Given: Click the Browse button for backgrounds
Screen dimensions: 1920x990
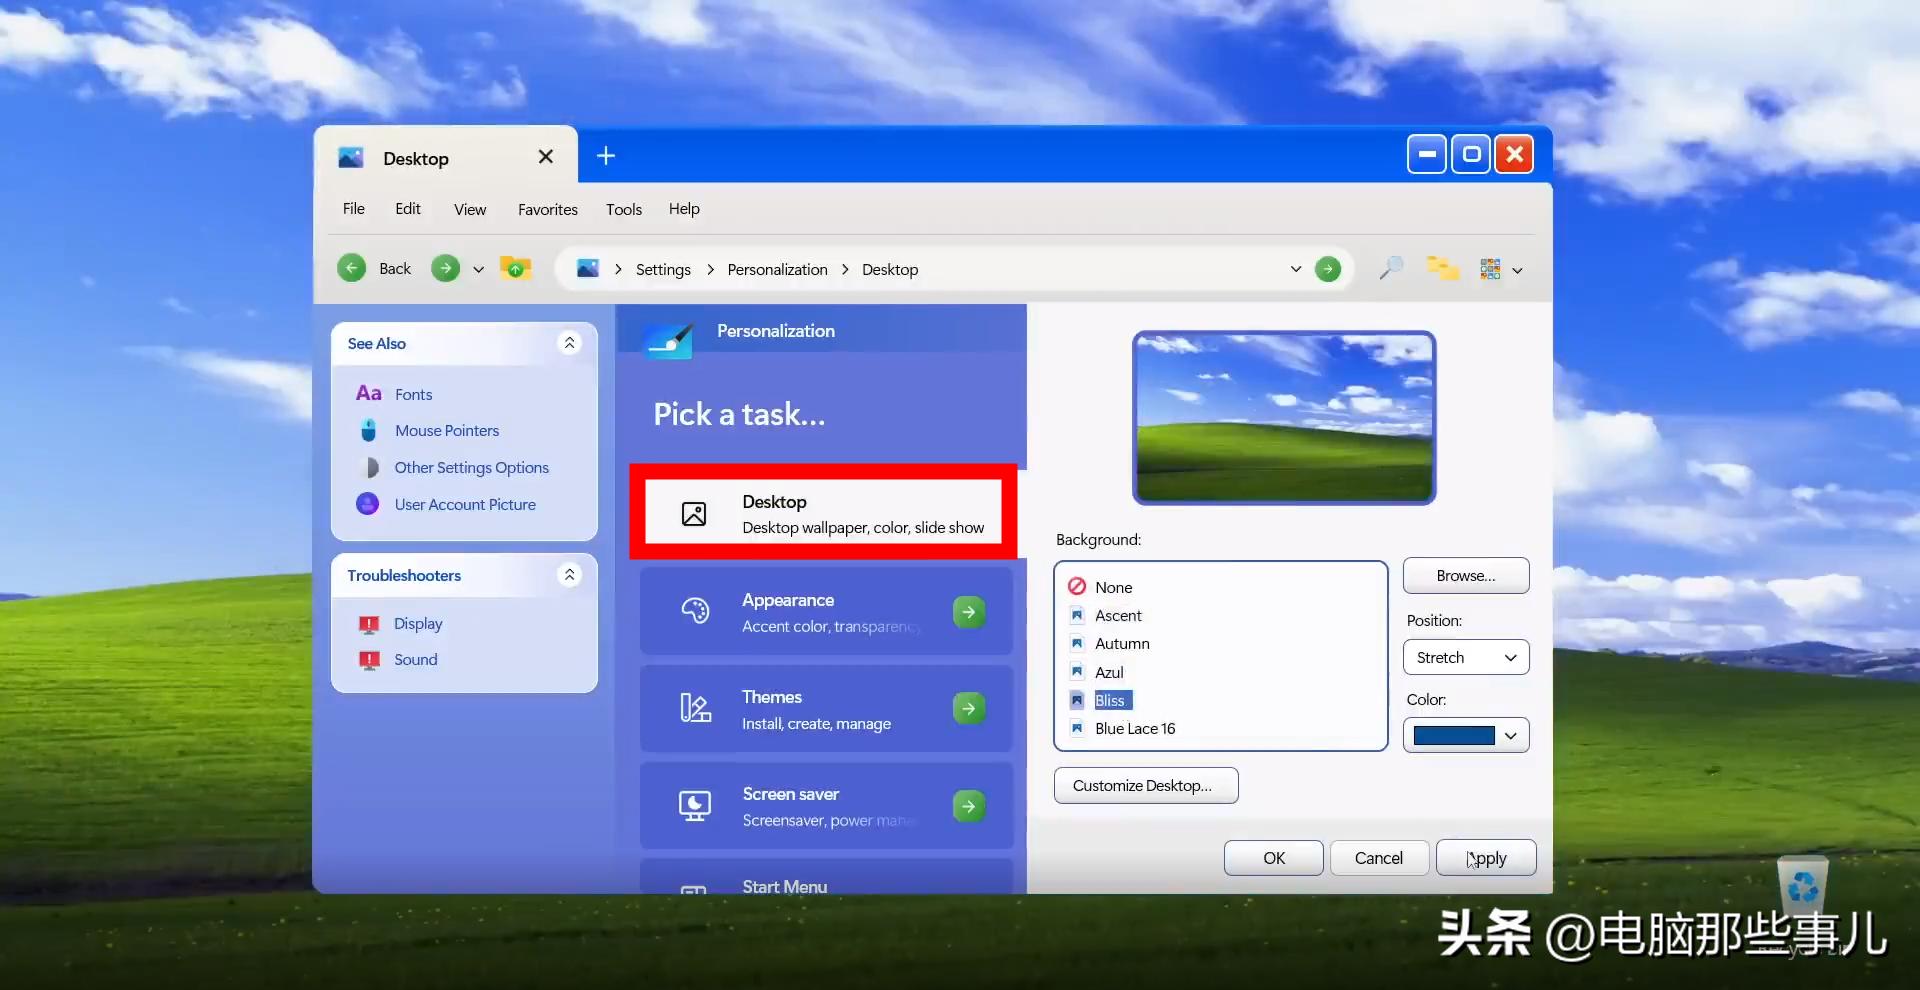Looking at the screenshot, I should click(x=1465, y=575).
